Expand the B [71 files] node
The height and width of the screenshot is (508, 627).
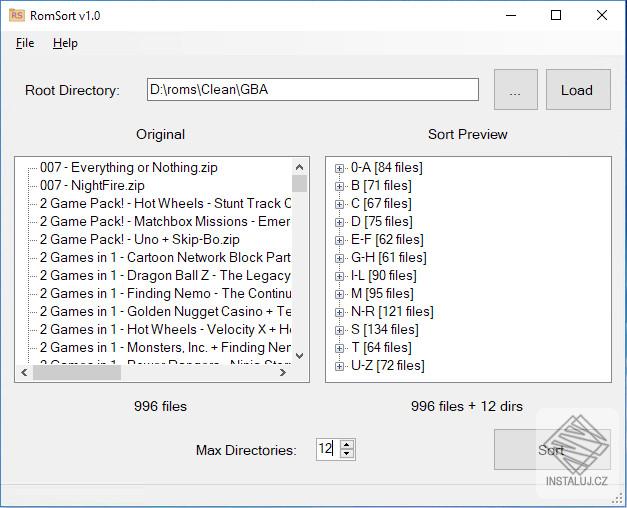(339, 186)
